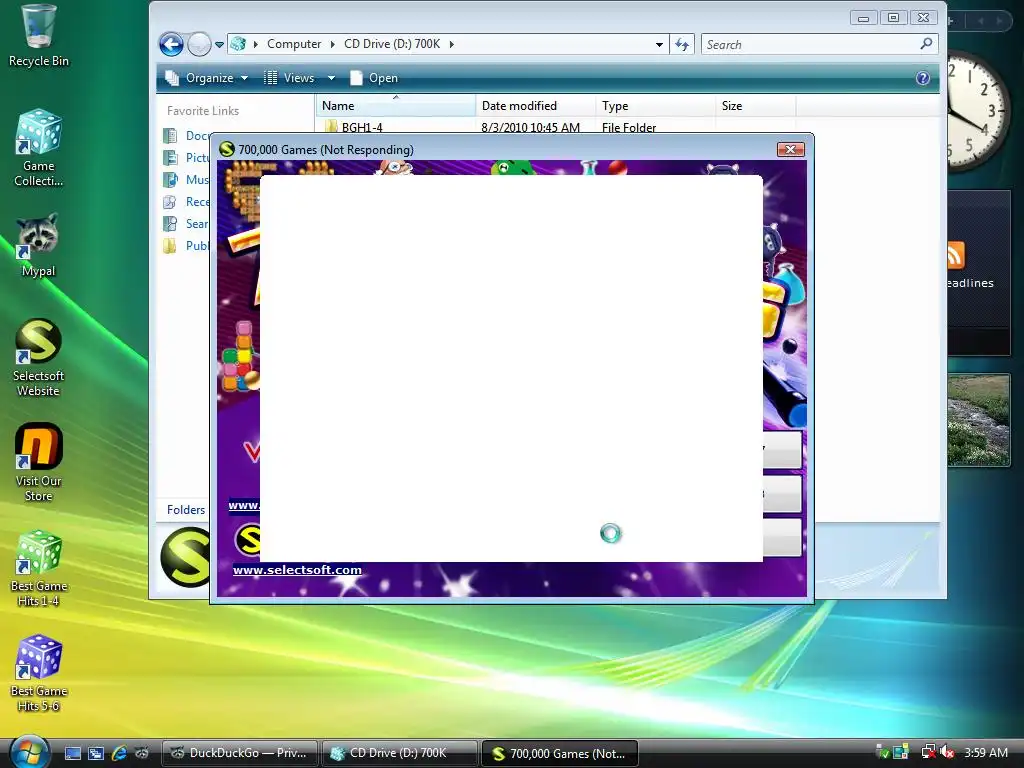Launch Internet Explorer from quick launch
Image resolution: width=1024 pixels, height=768 pixels.
(x=119, y=754)
